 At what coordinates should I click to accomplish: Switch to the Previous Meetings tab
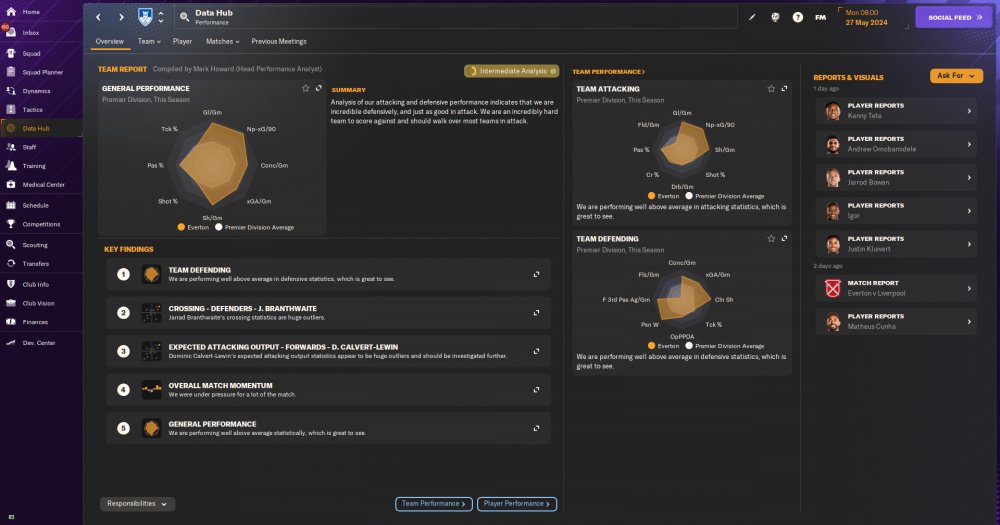point(279,41)
